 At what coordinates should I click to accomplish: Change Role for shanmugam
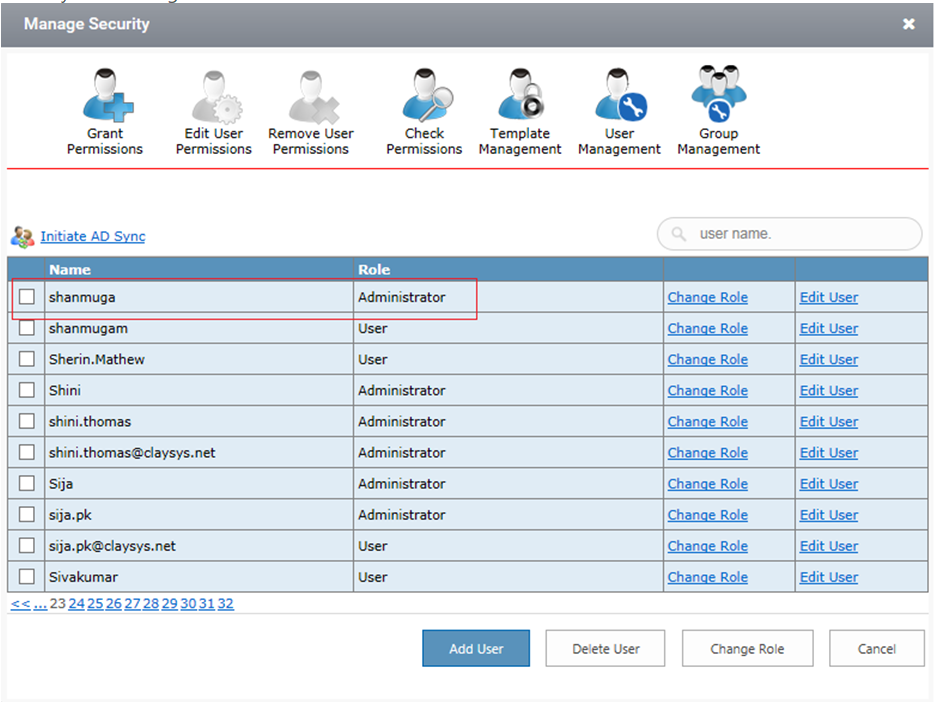click(708, 329)
